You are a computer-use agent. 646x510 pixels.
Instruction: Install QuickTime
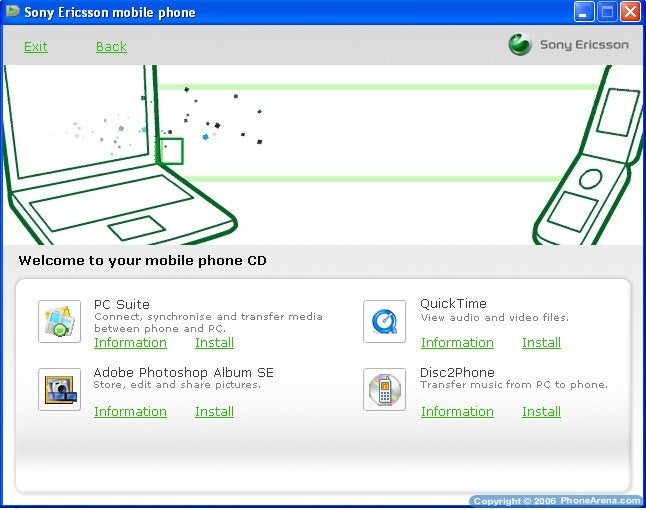[x=541, y=343]
